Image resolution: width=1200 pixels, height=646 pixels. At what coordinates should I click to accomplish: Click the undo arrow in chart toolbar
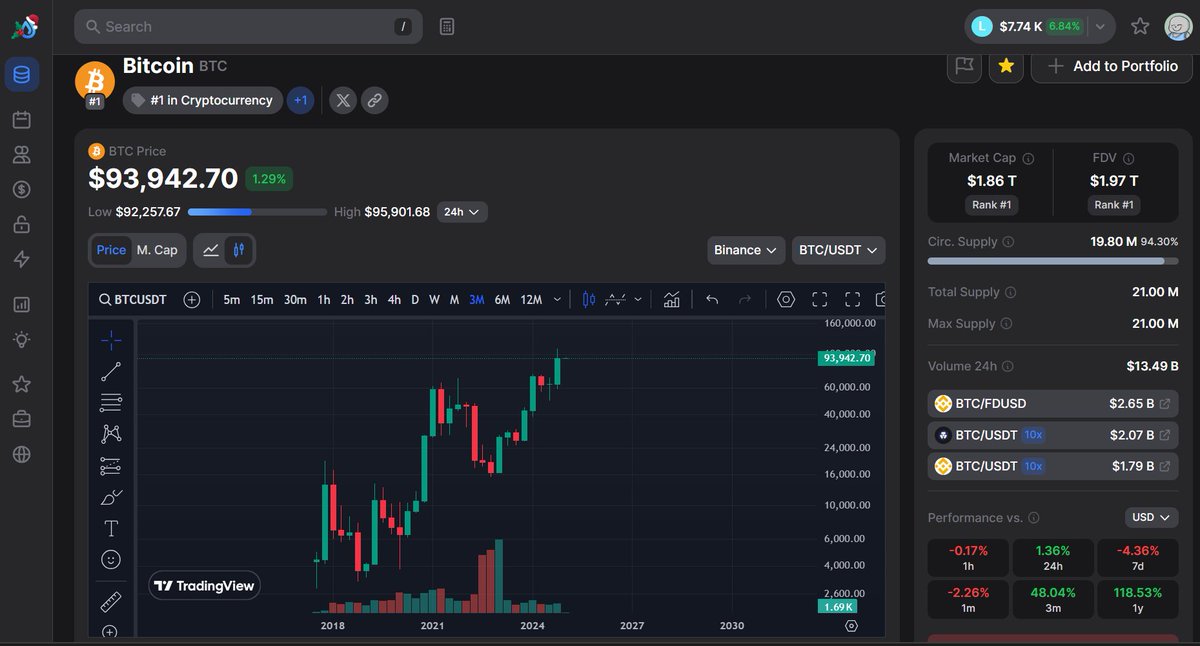pyautogui.click(x=712, y=299)
